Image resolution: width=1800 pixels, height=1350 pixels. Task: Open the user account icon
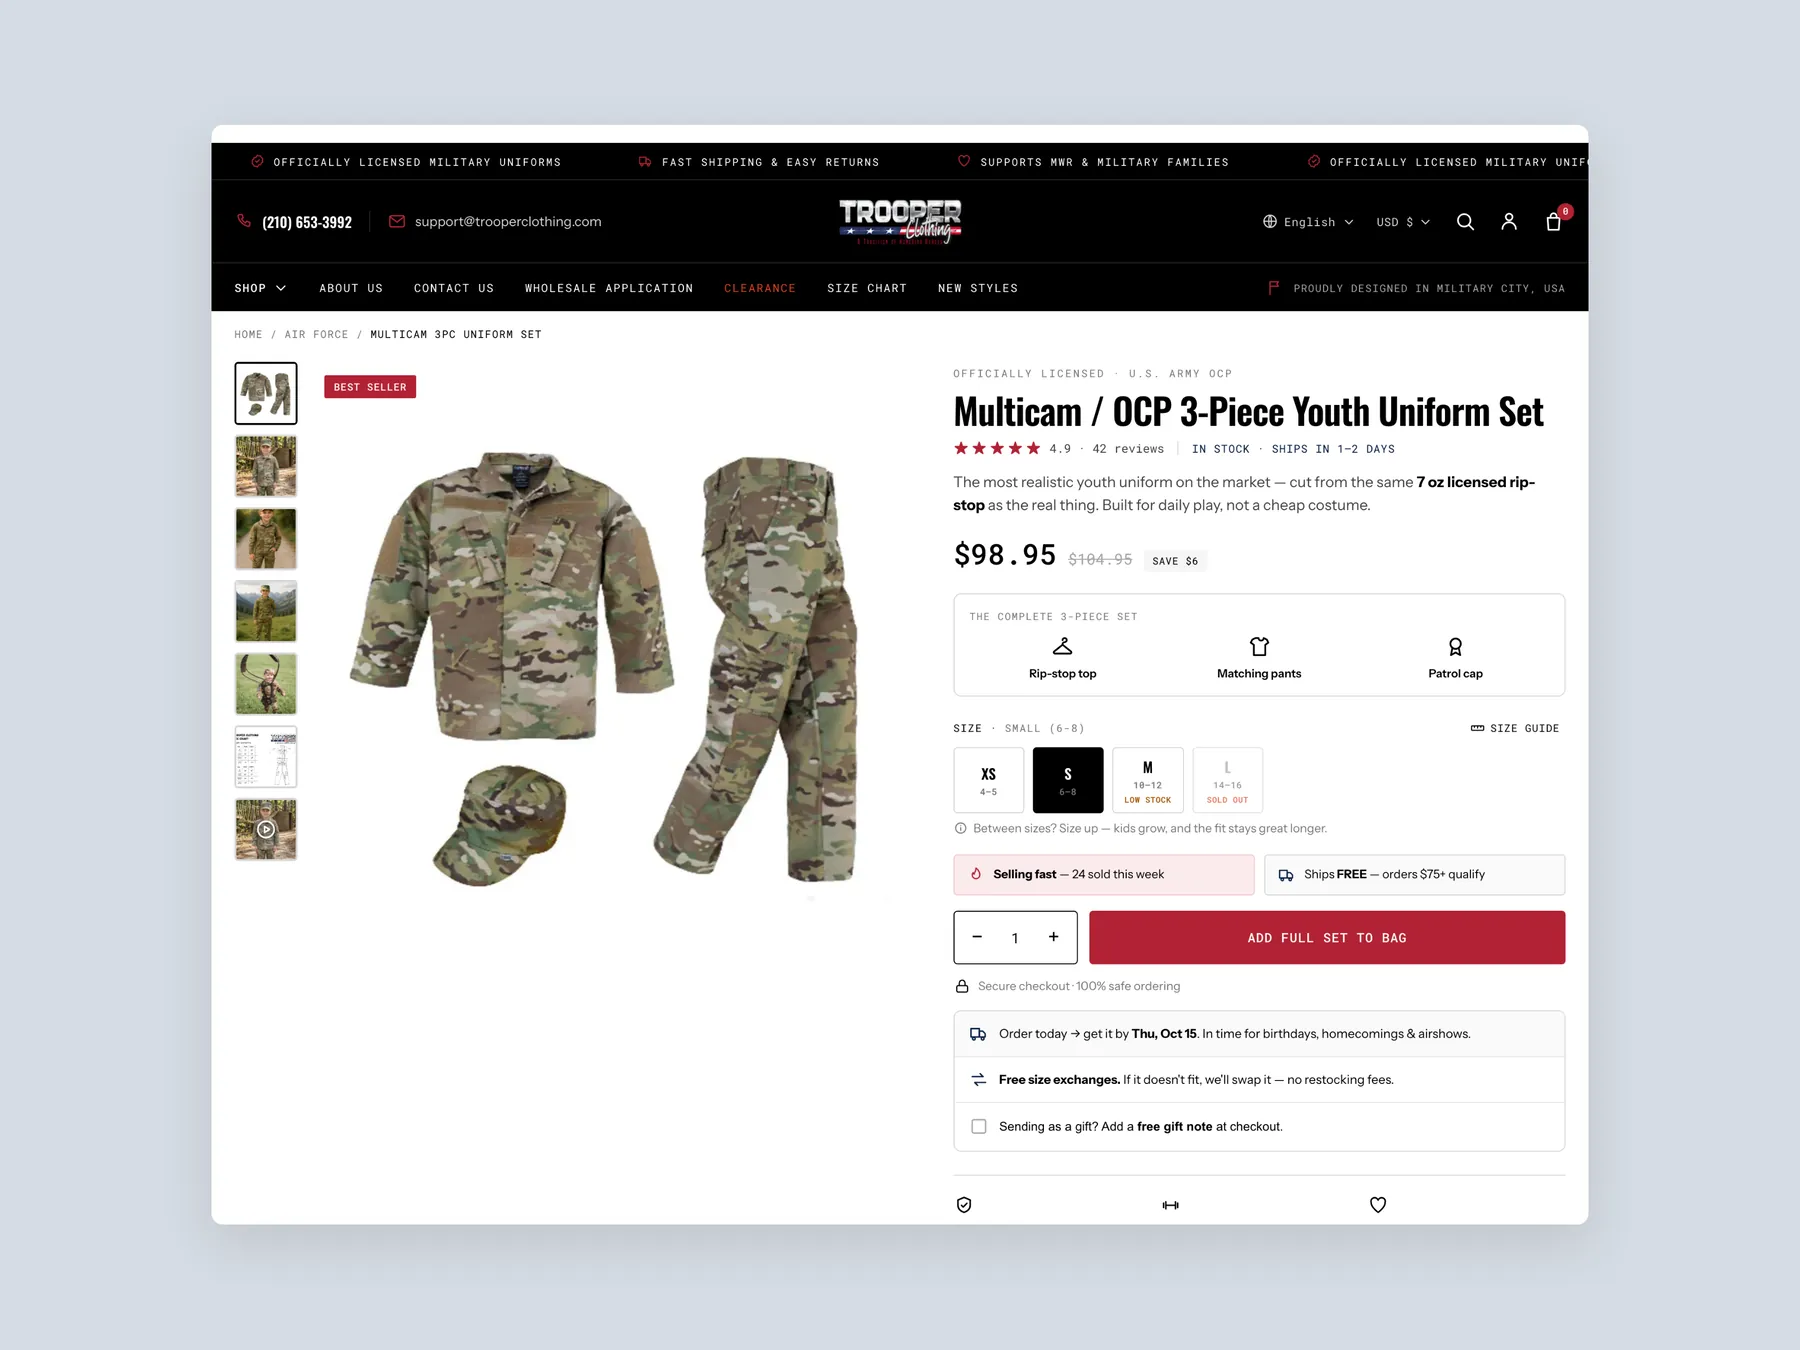click(1509, 222)
